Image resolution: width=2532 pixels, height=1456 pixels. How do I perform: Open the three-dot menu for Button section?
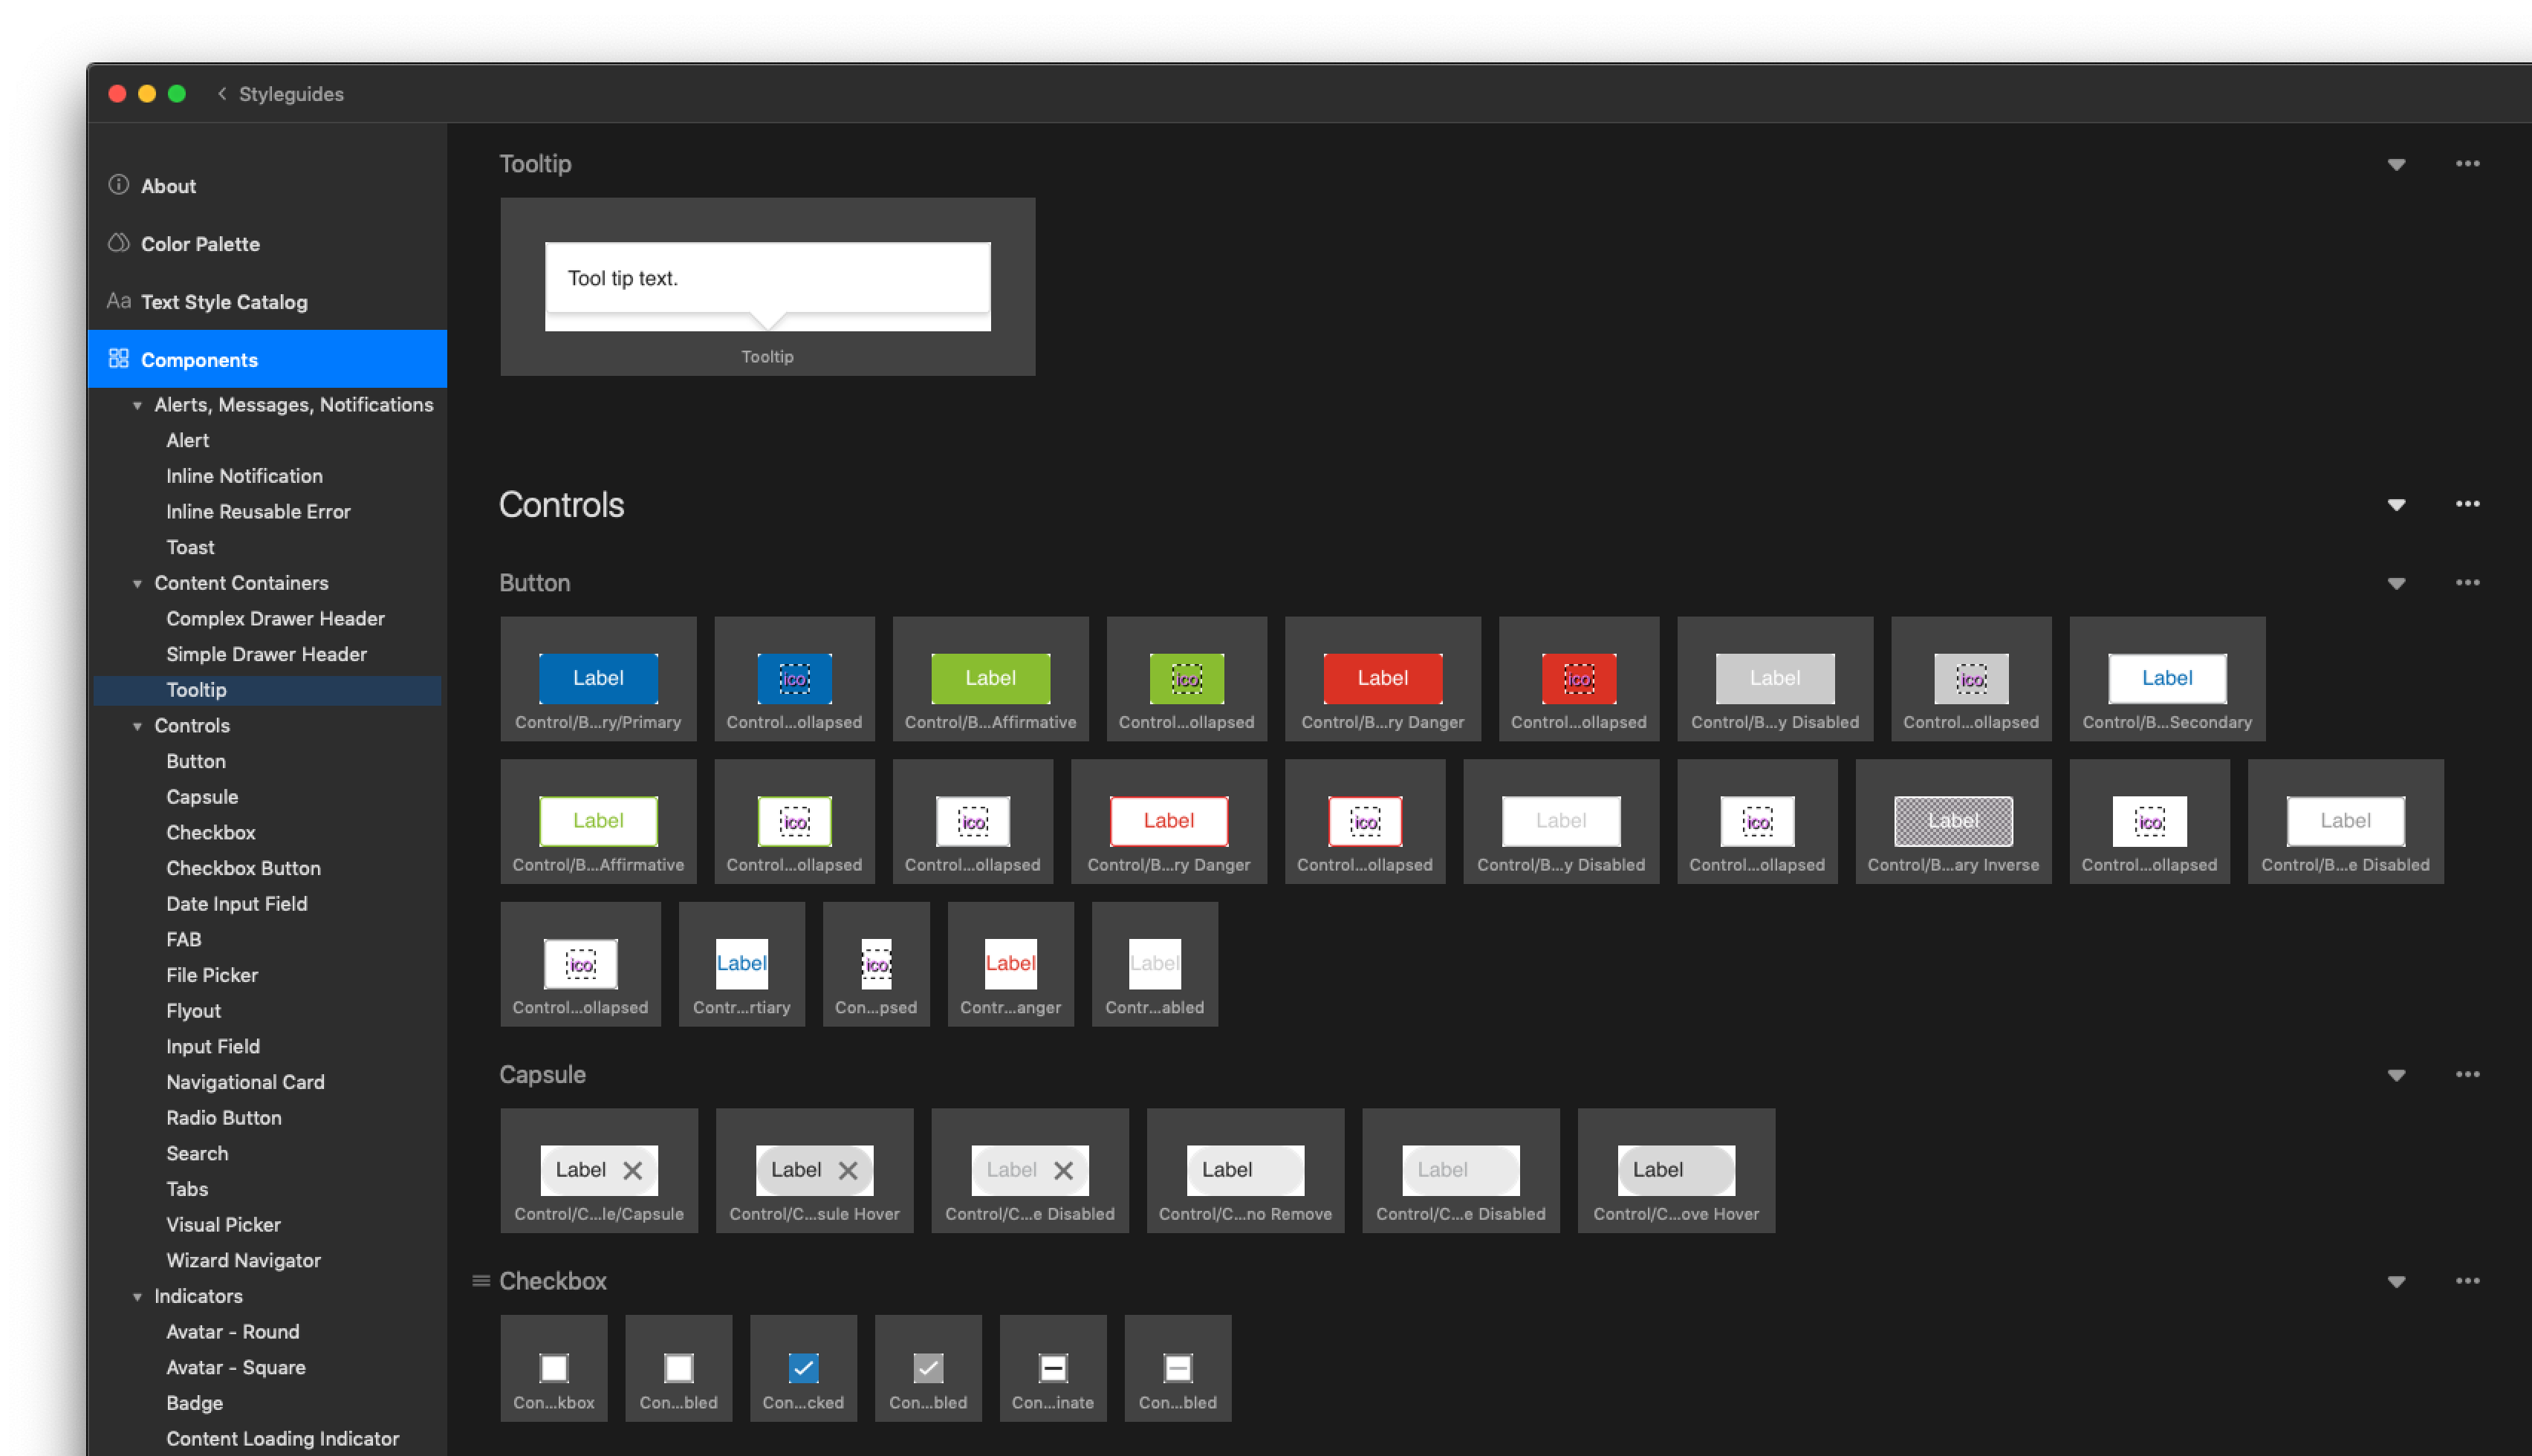(x=2467, y=583)
